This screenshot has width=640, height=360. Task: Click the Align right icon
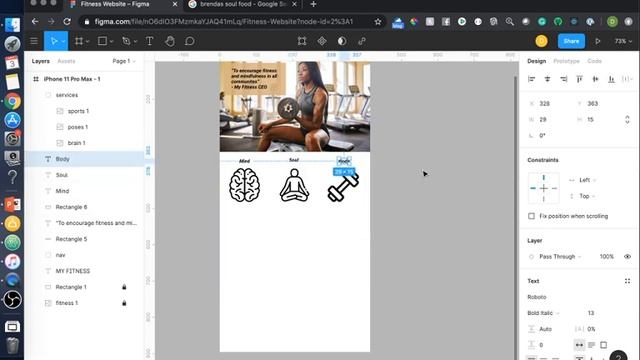coord(564,79)
